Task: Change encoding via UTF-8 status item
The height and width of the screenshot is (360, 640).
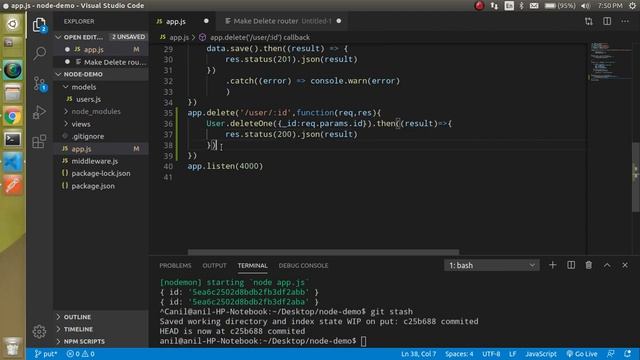Action: tap(491, 354)
